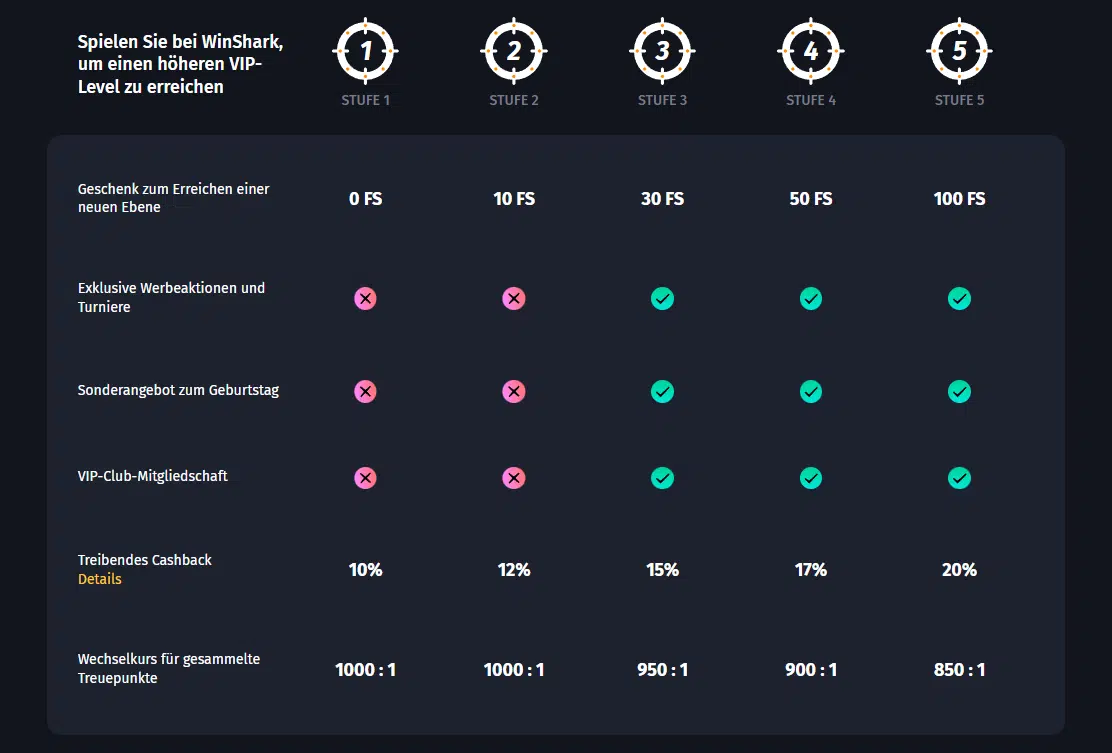Click Stufe 2 cross icon for Sonderangebot zum Geburtstag
The image size is (1112, 753).
pos(514,391)
